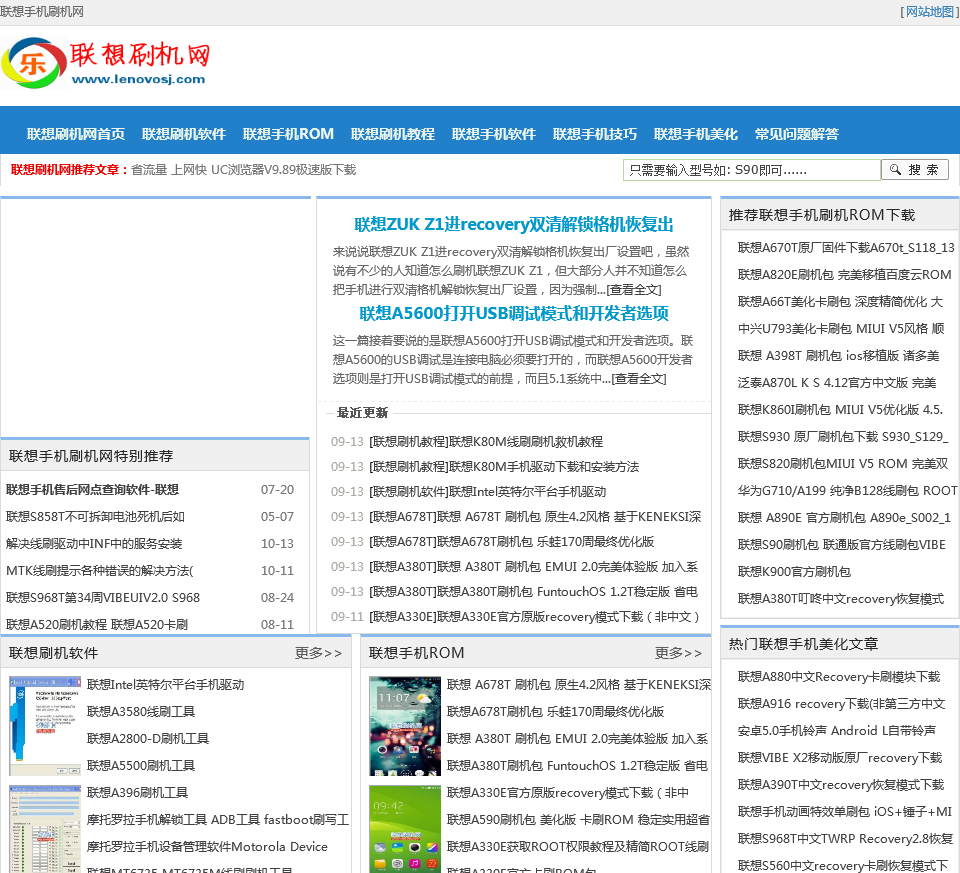960x873 pixels.
Task: Open 联想K900官方刷机包 in ROM sidebar
Action: click(794, 572)
